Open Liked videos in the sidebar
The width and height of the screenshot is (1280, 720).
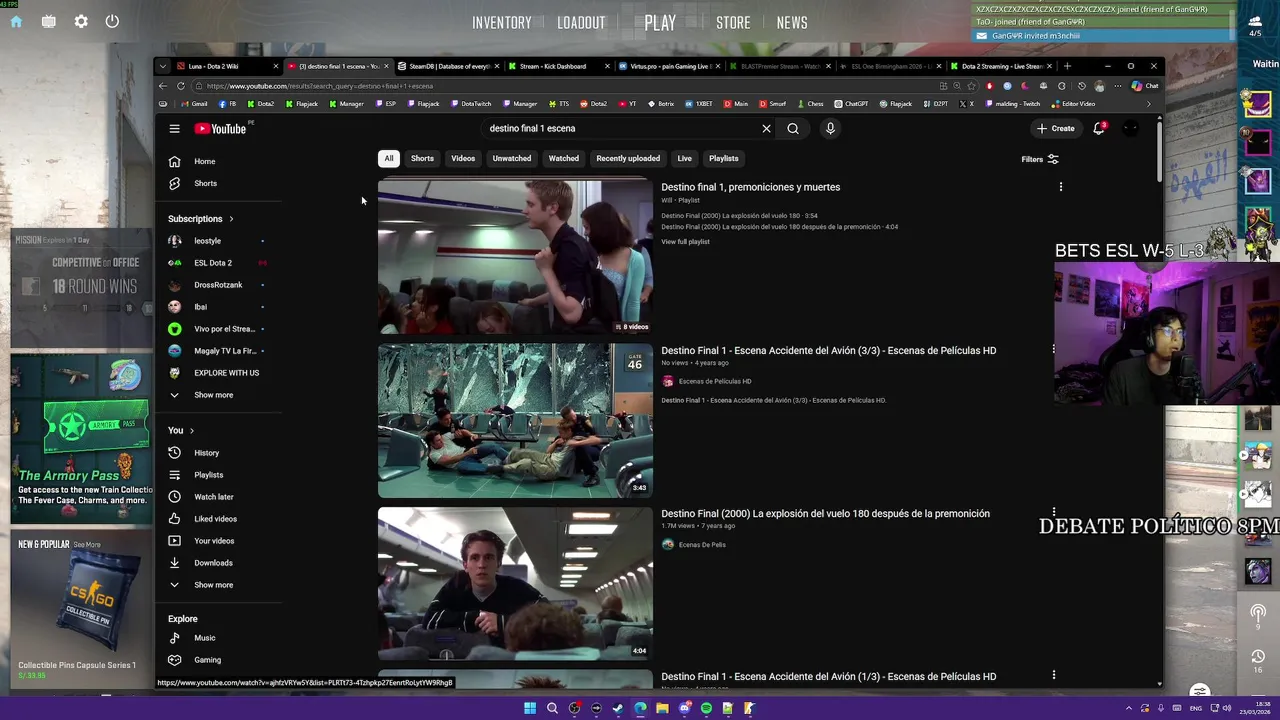pos(215,519)
